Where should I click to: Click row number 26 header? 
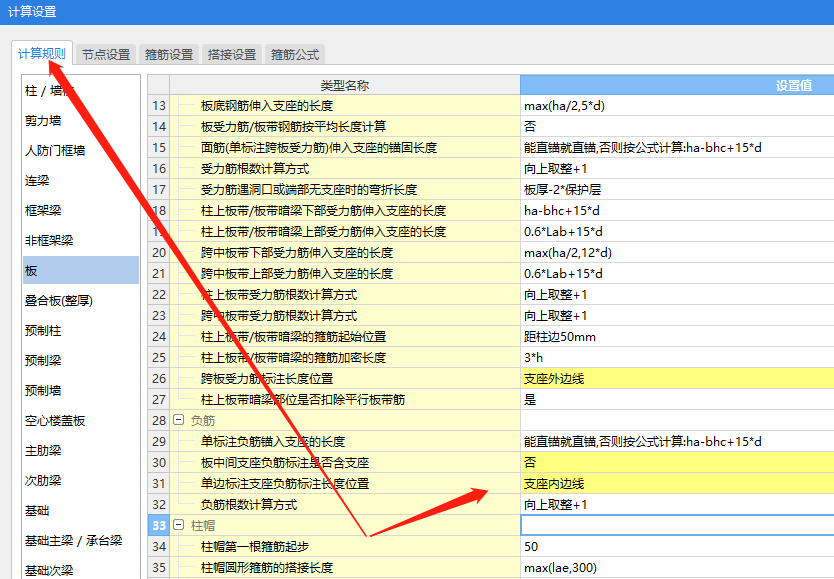click(159, 379)
